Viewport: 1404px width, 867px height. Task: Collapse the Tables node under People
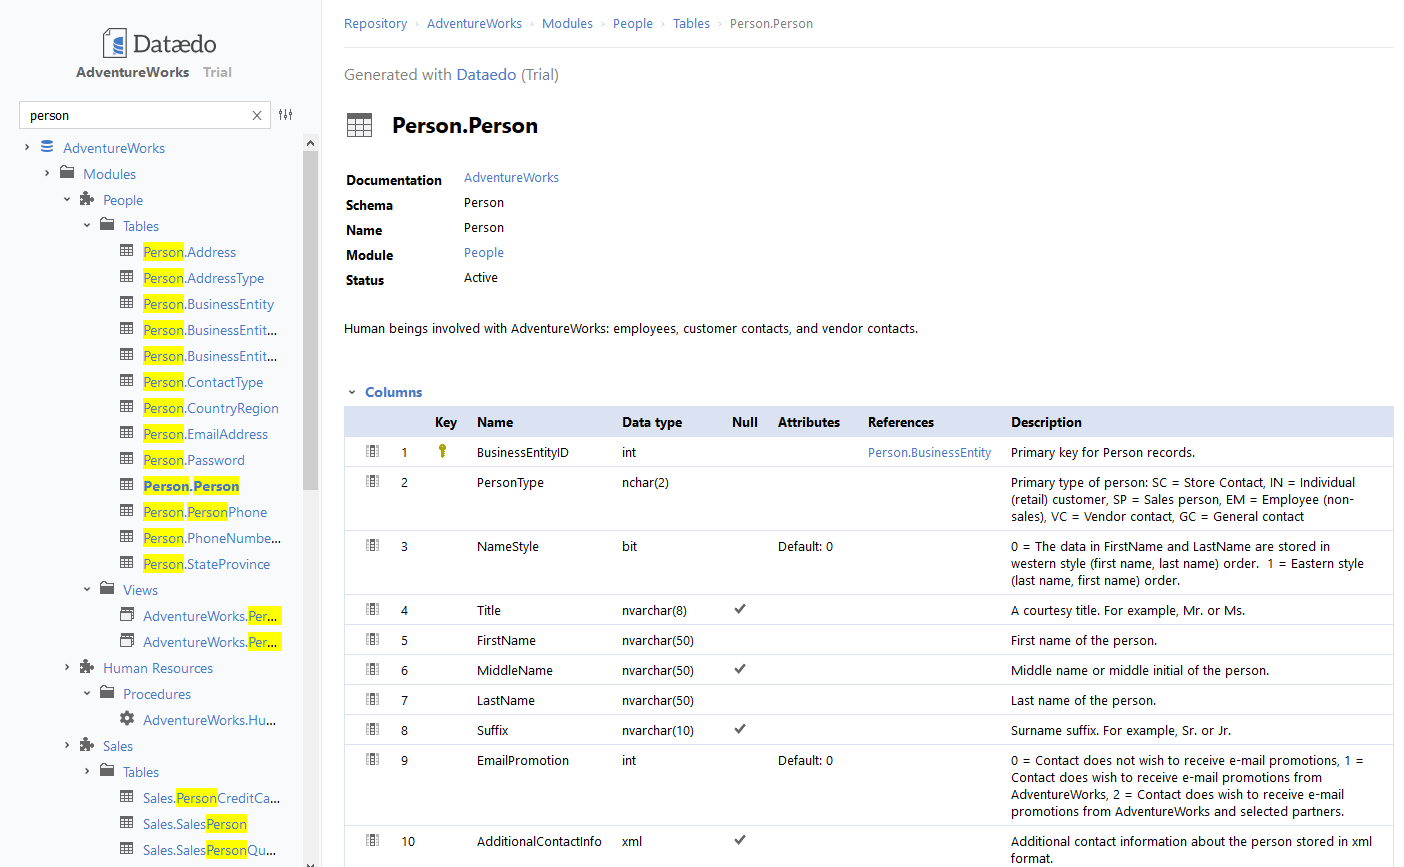(x=86, y=225)
